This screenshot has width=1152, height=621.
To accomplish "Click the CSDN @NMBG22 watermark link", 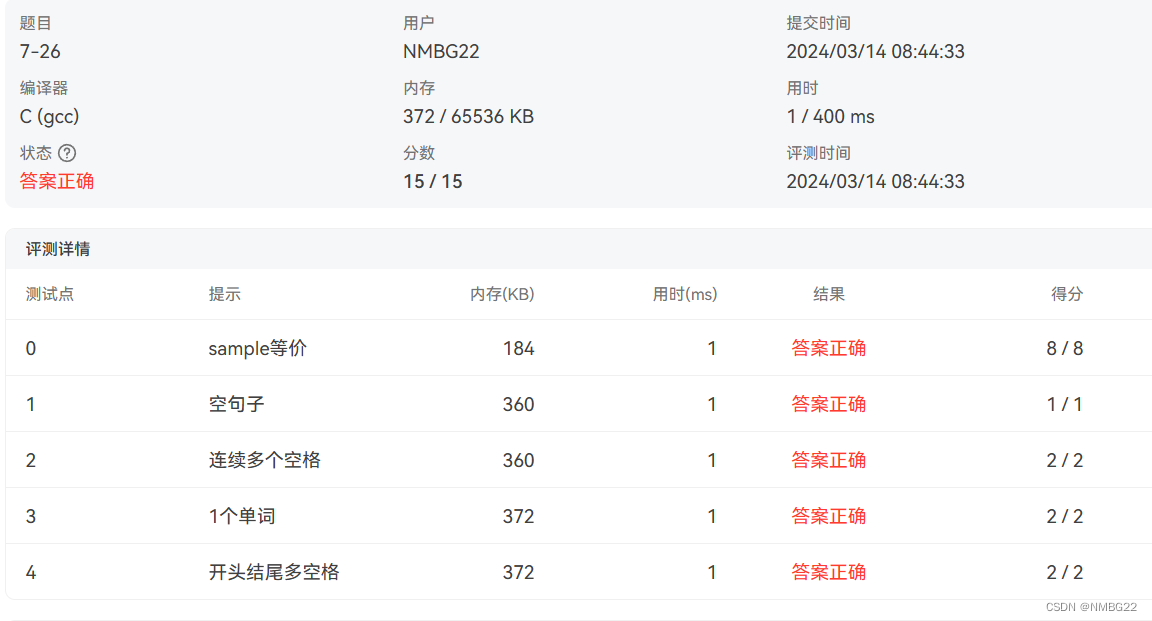I will point(1092,607).
